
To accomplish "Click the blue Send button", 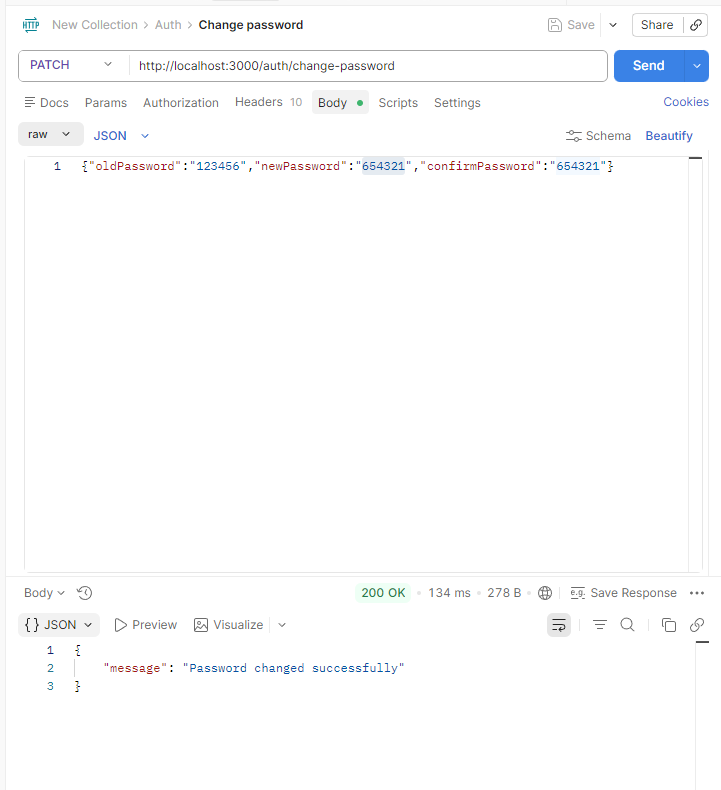I will [x=648, y=66].
